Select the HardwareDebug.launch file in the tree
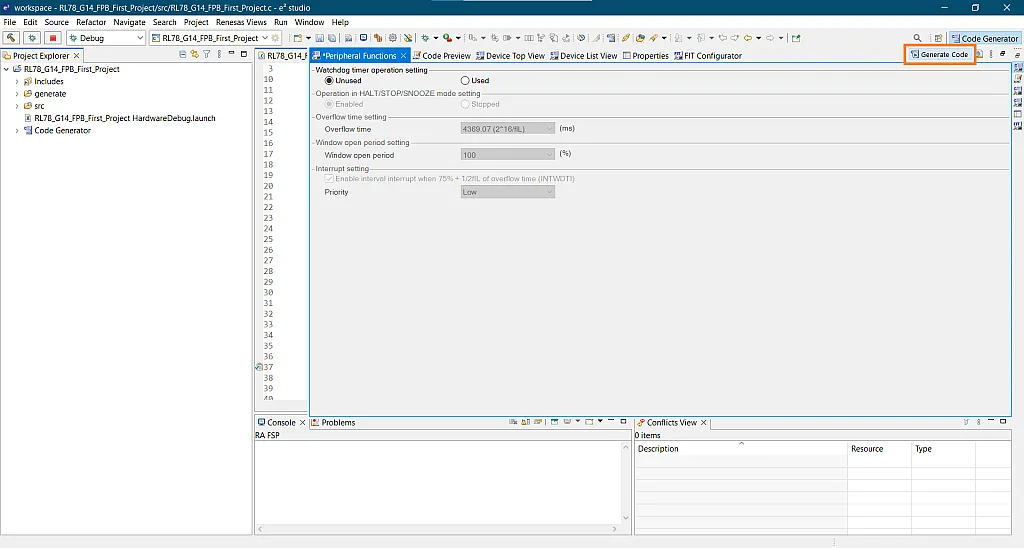The height and width of the screenshot is (548, 1024). [x=124, y=118]
